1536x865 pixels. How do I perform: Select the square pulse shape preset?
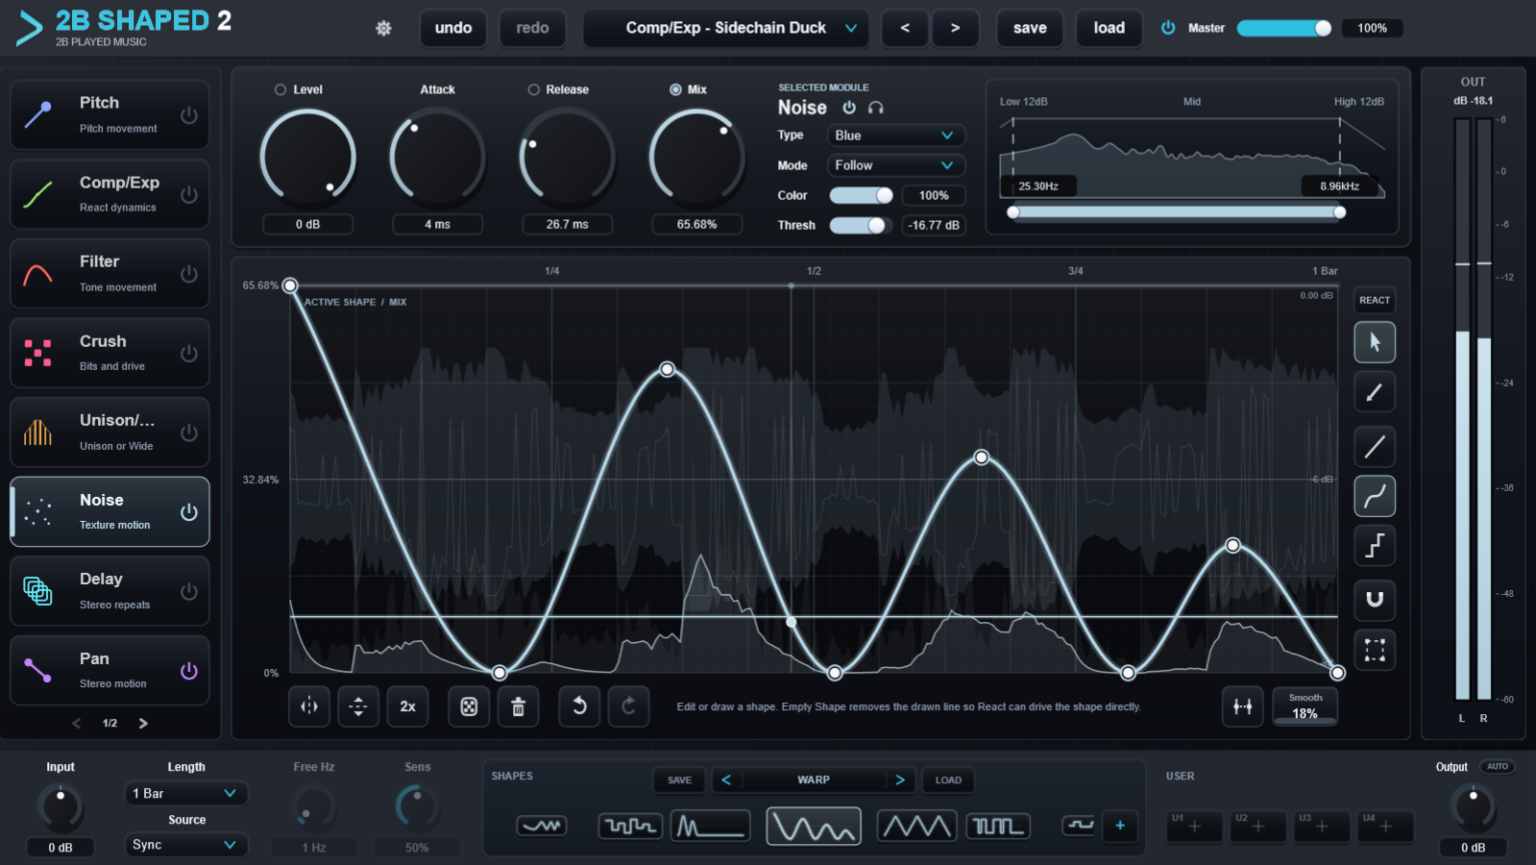630,826
